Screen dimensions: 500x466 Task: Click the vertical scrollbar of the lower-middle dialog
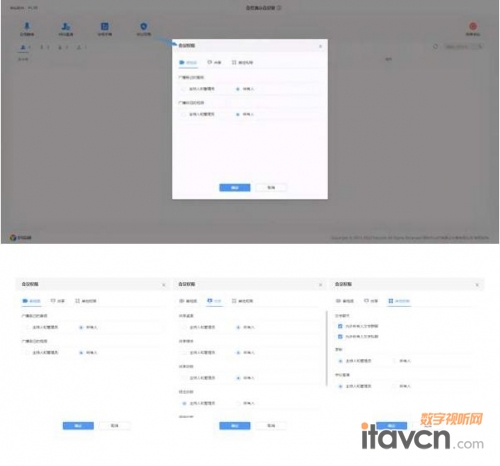click(327, 348)
